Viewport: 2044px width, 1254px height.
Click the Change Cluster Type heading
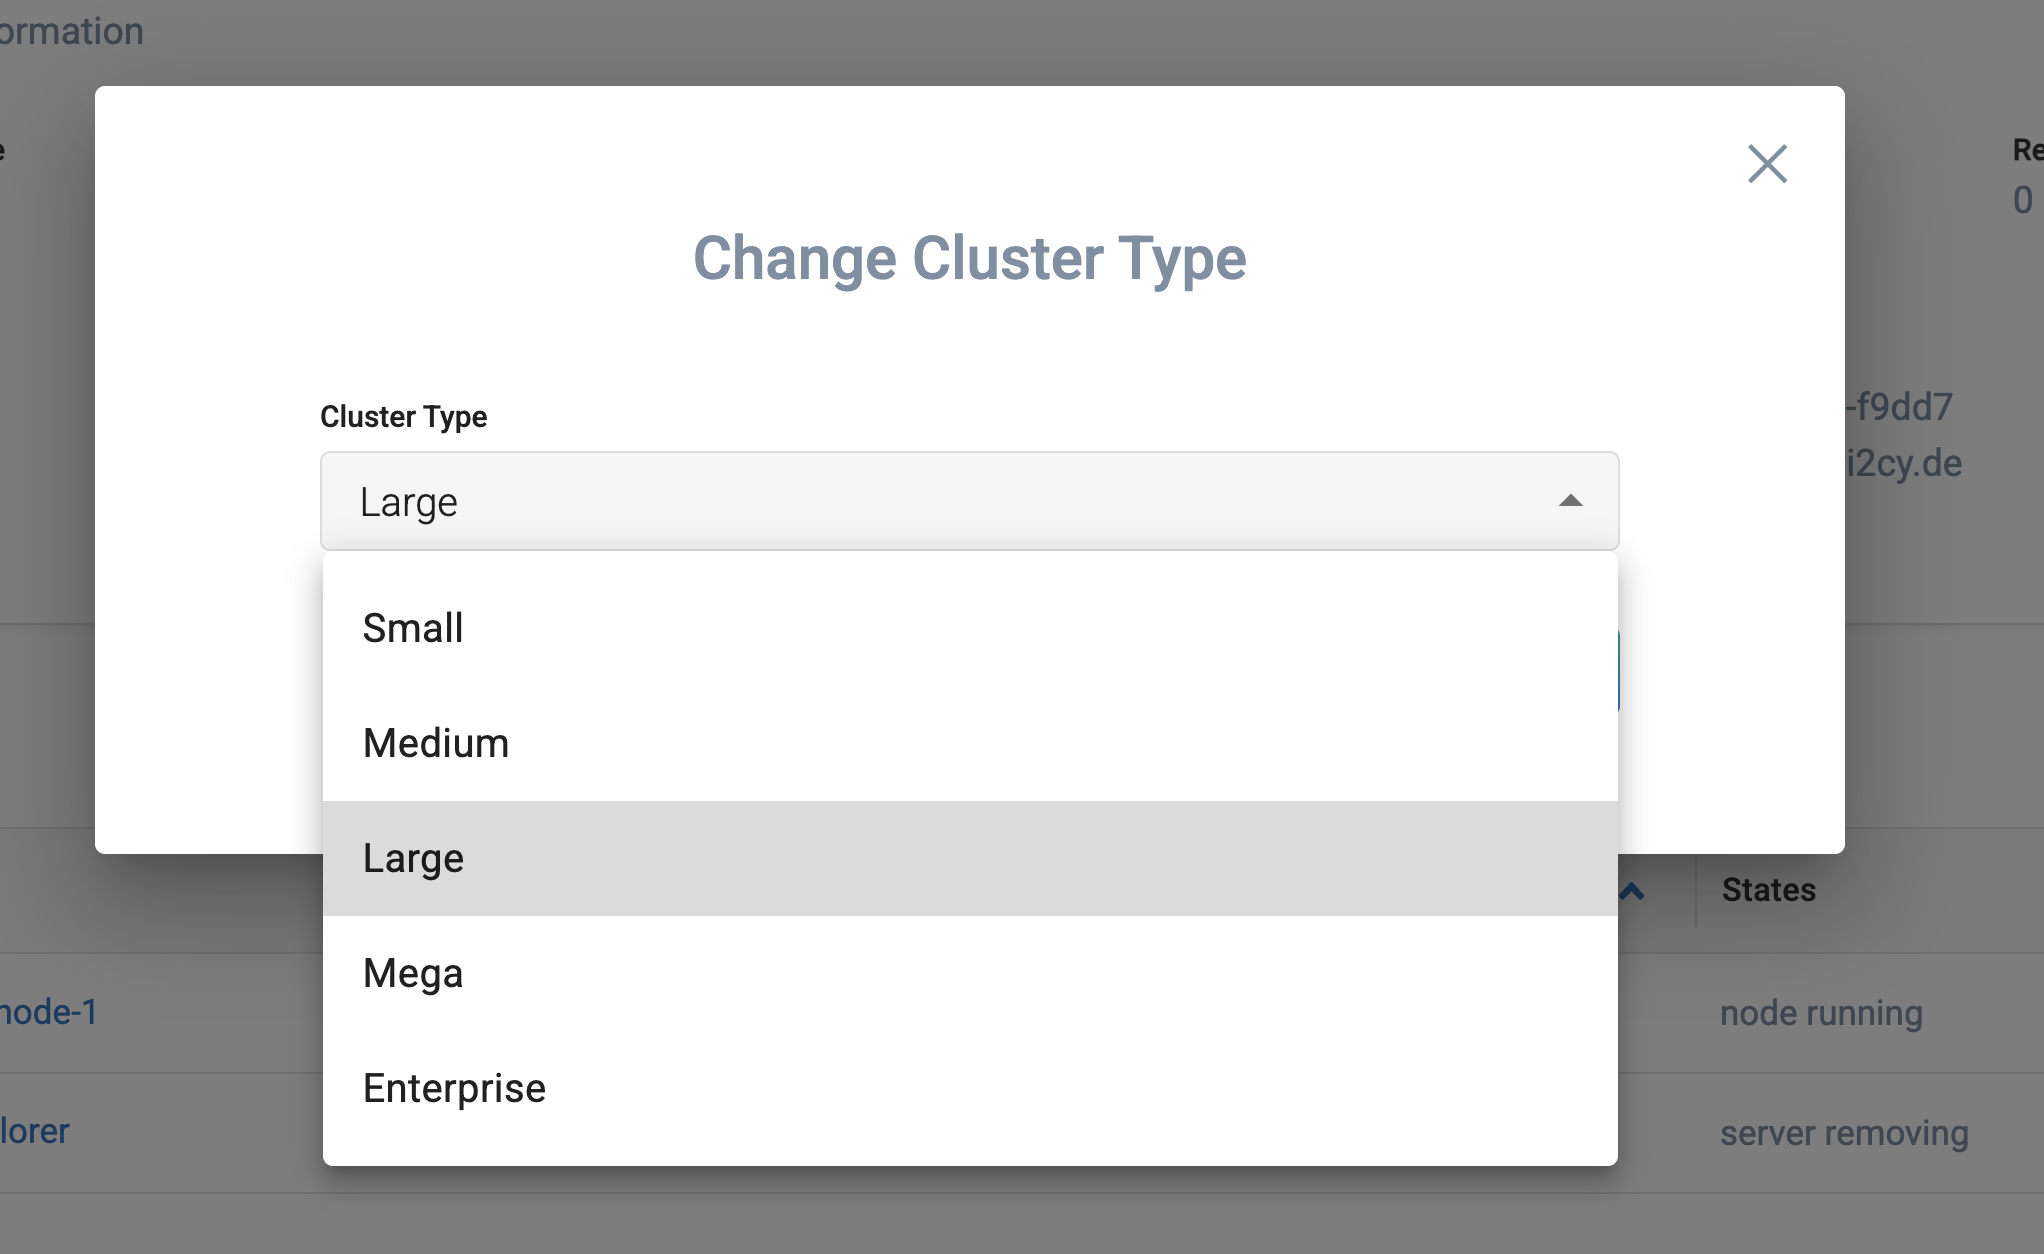click(x=969, y=258)
